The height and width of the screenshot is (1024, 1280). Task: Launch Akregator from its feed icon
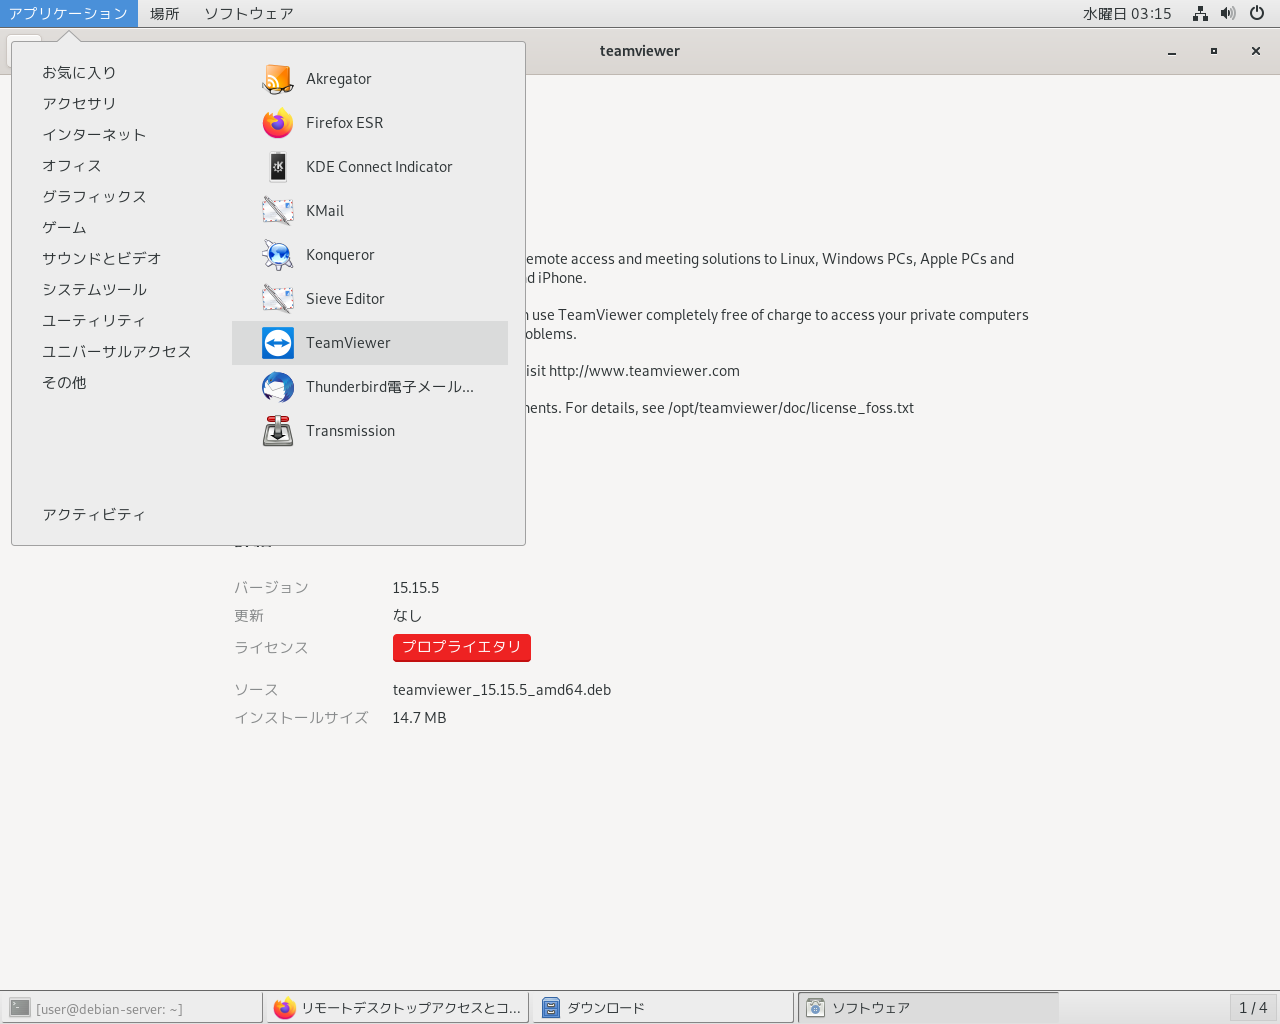pyautogui.click(x=278, y=79)
